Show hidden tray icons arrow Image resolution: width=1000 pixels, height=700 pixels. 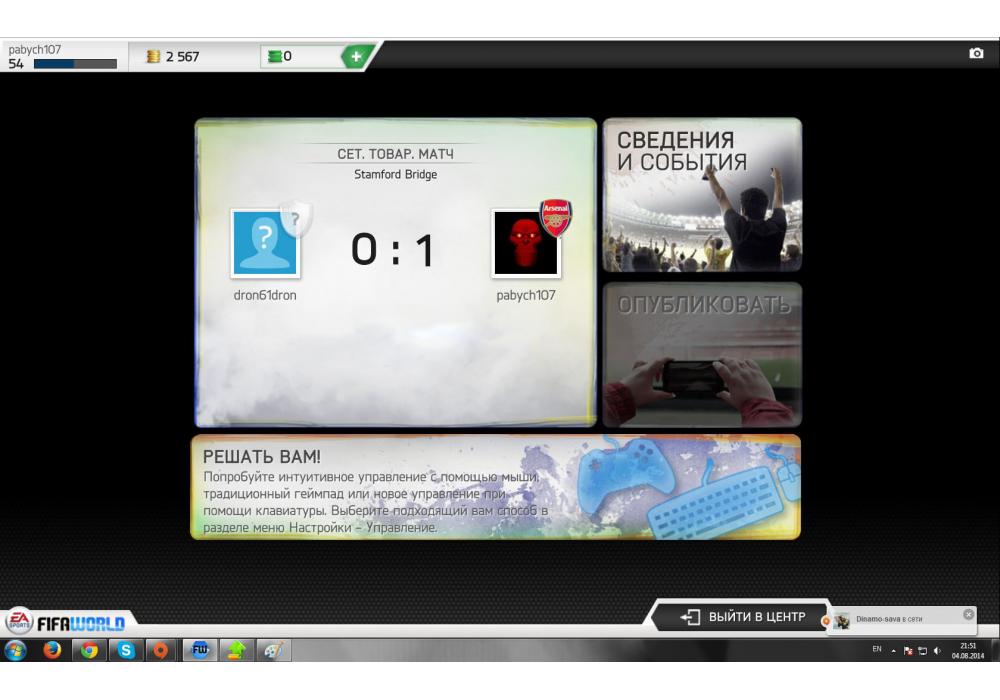(x=893, y=651)
